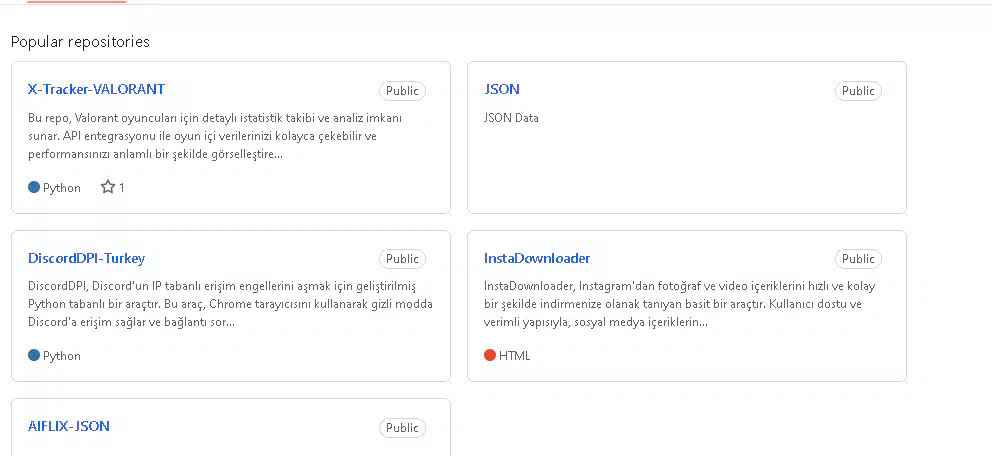This screenshot has width=992, height=456.
Task: Open the InstaDownloader repository
Action: pyautogui.click(x=536, y=258)
